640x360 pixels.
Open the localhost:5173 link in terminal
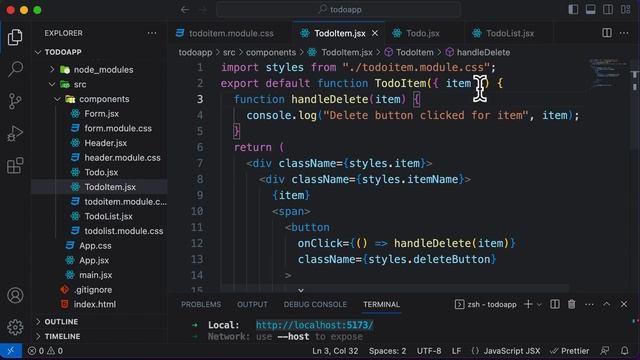(314, 325)
